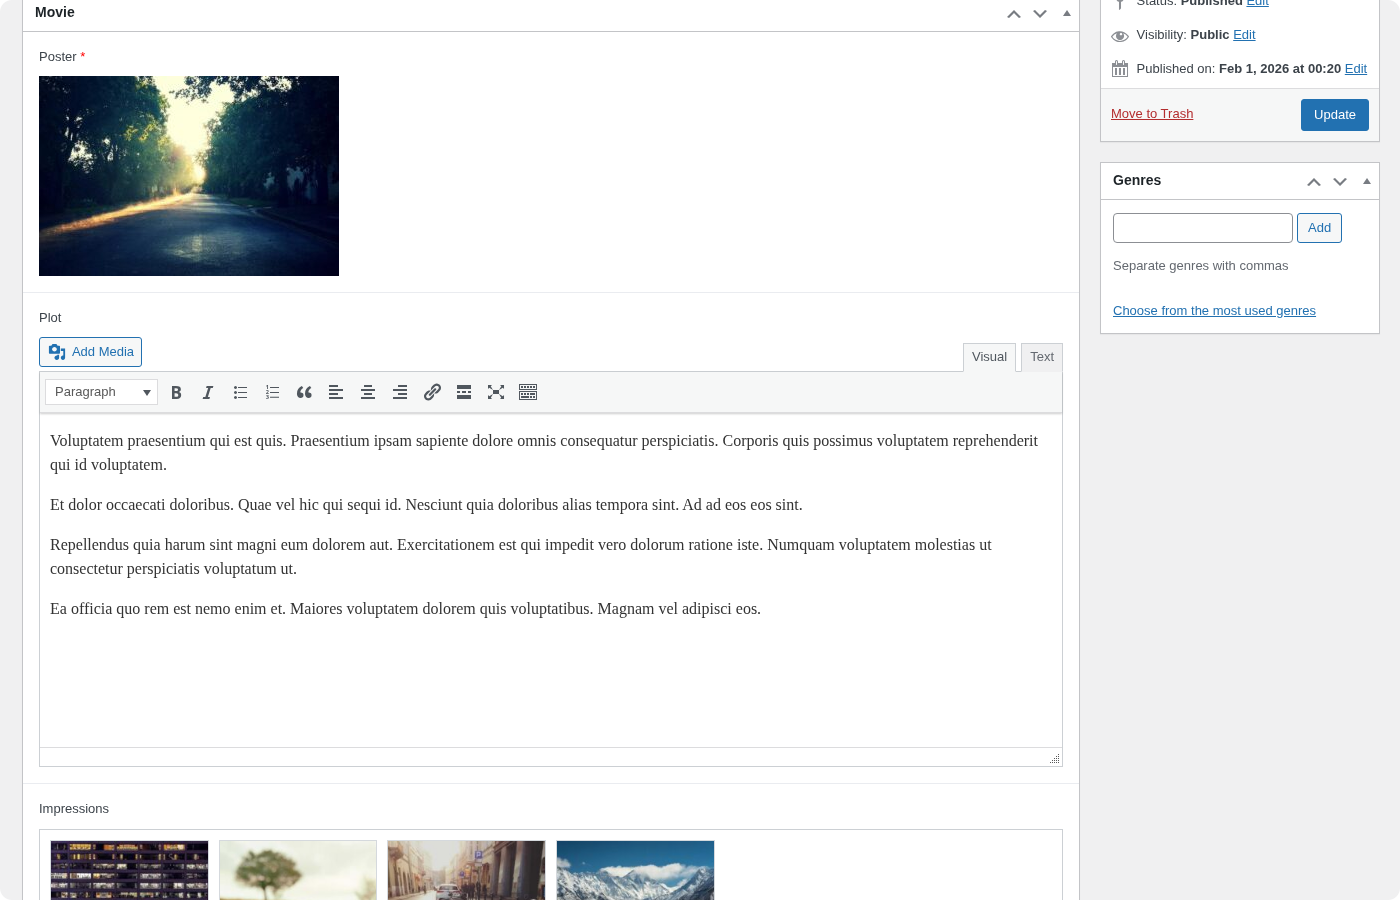This screenshot has width=1400, height=900.
Task: Insert or edit a link
Action: click(432, 392)
